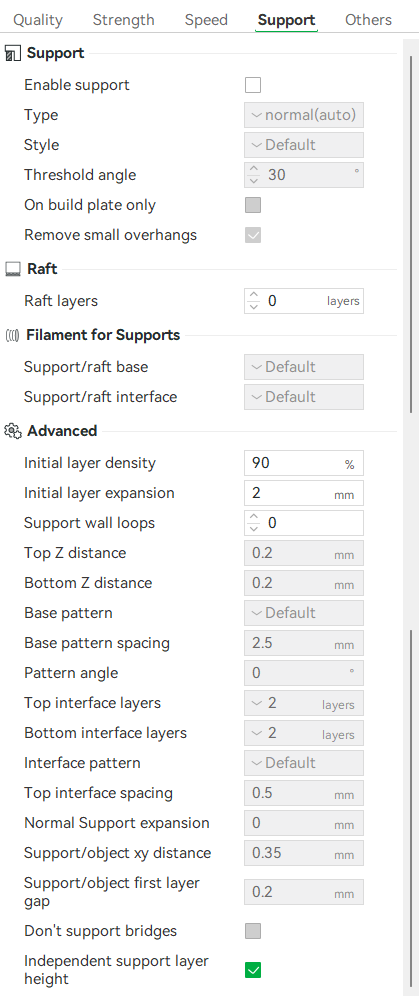Click the Support section icon
The height and width of the screenshot is (996, 419).
pyautogui.click(x=13, y=53)
